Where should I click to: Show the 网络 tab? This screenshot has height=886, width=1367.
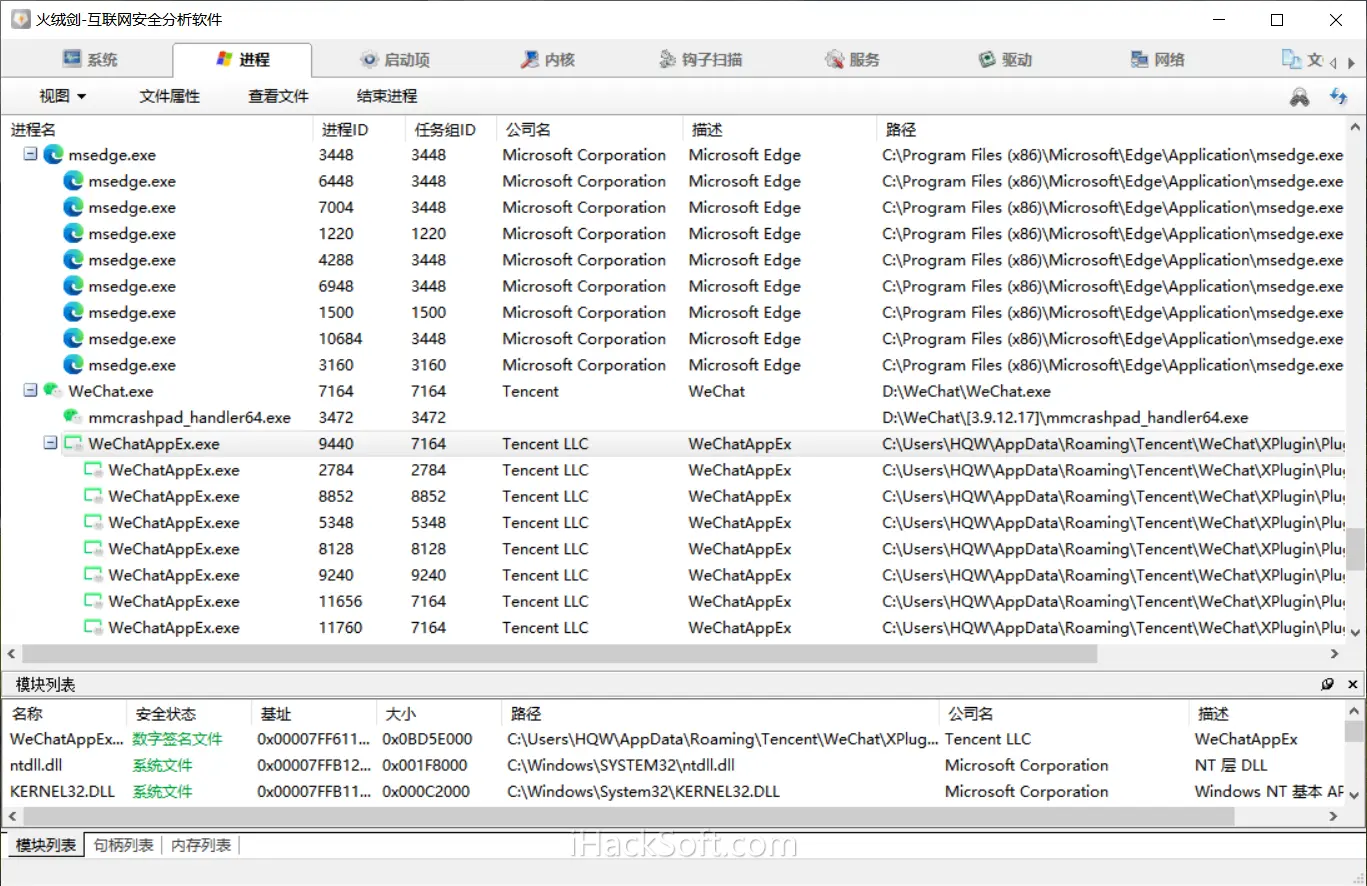(x=1157, y=60)
